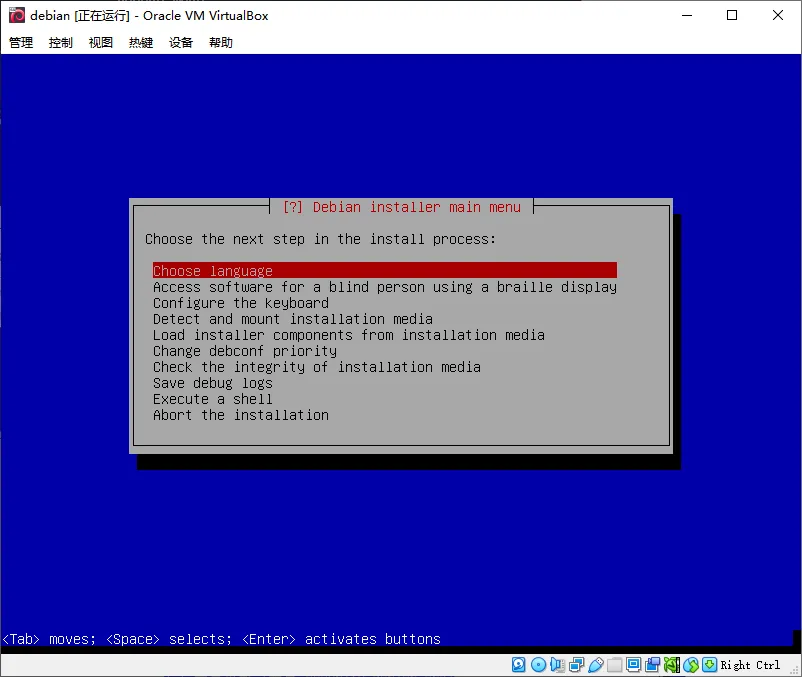
Task: Click the optical disc status icon
Action: pyautogui.click(x=538, y=665)
